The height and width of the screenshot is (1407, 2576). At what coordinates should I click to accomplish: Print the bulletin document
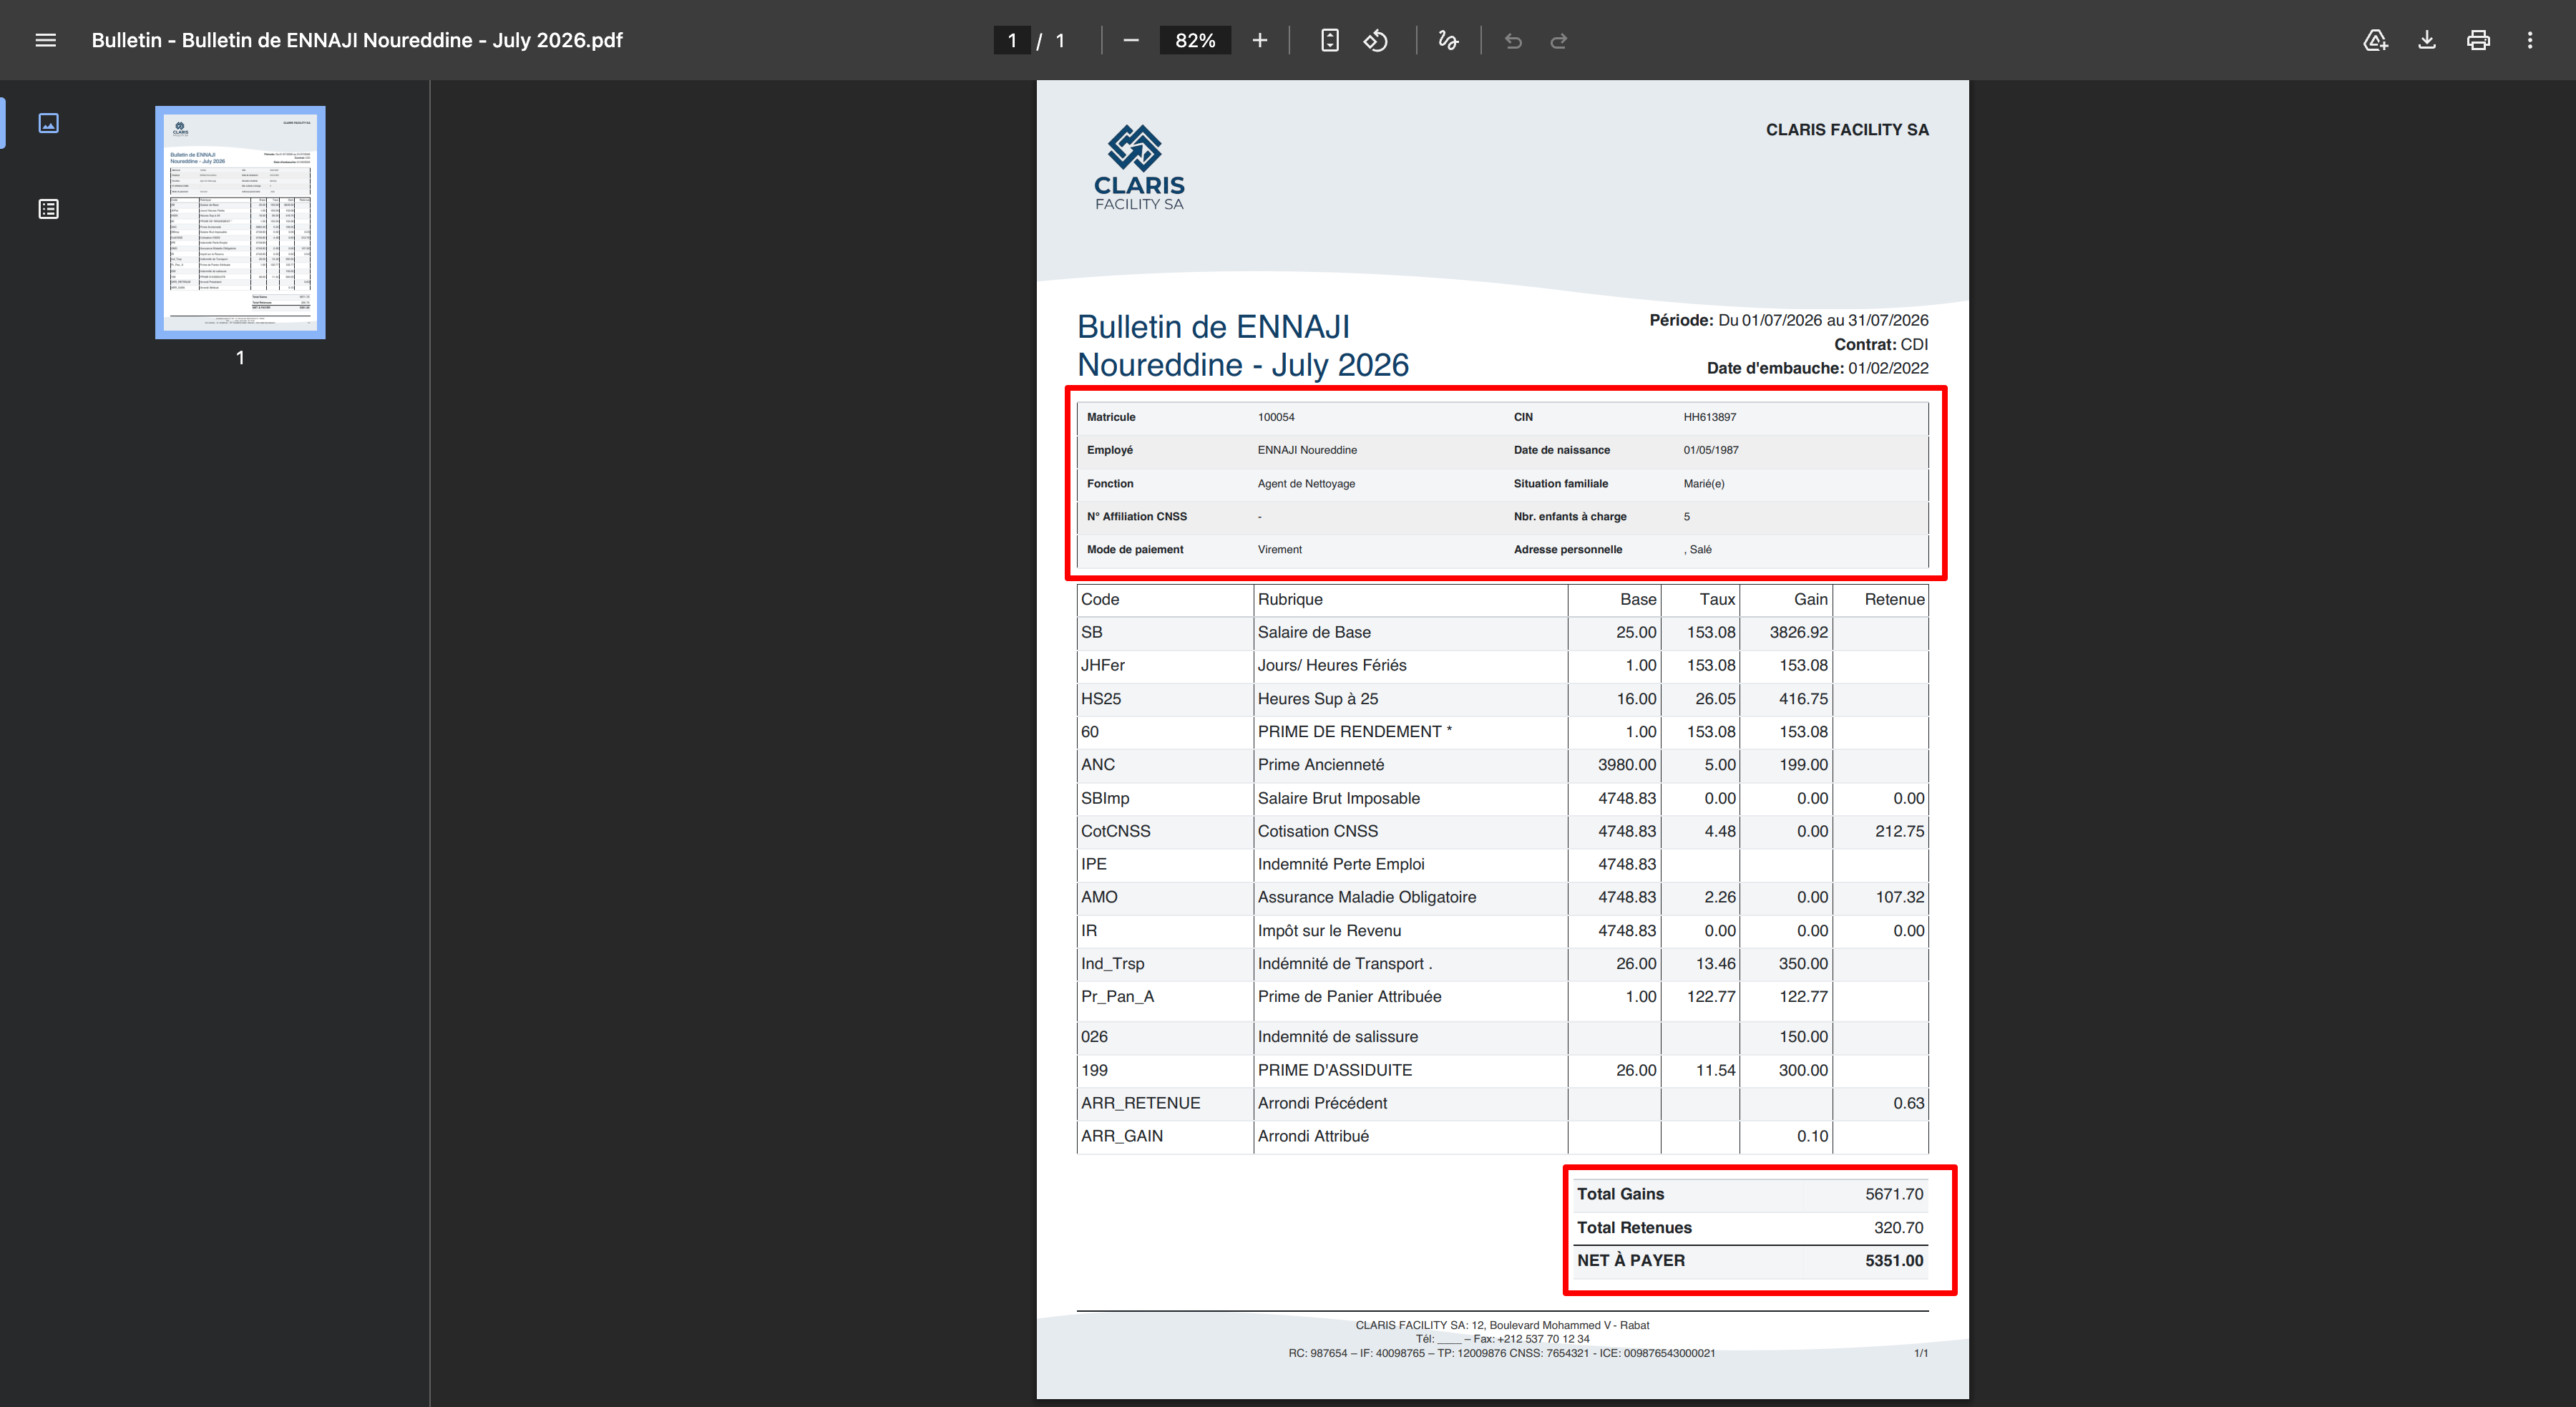[2478, 40]
